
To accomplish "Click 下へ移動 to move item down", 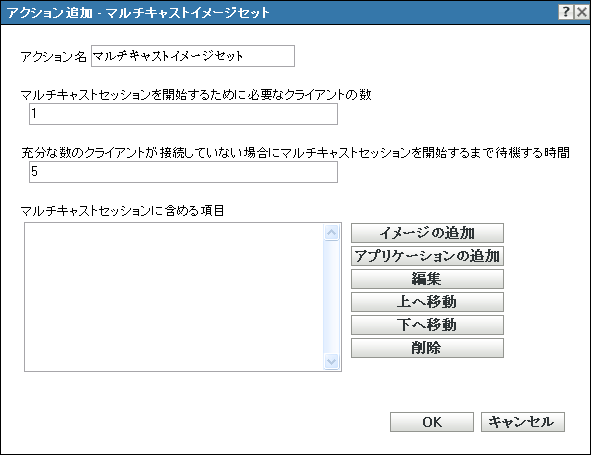I will click(427, 325).
